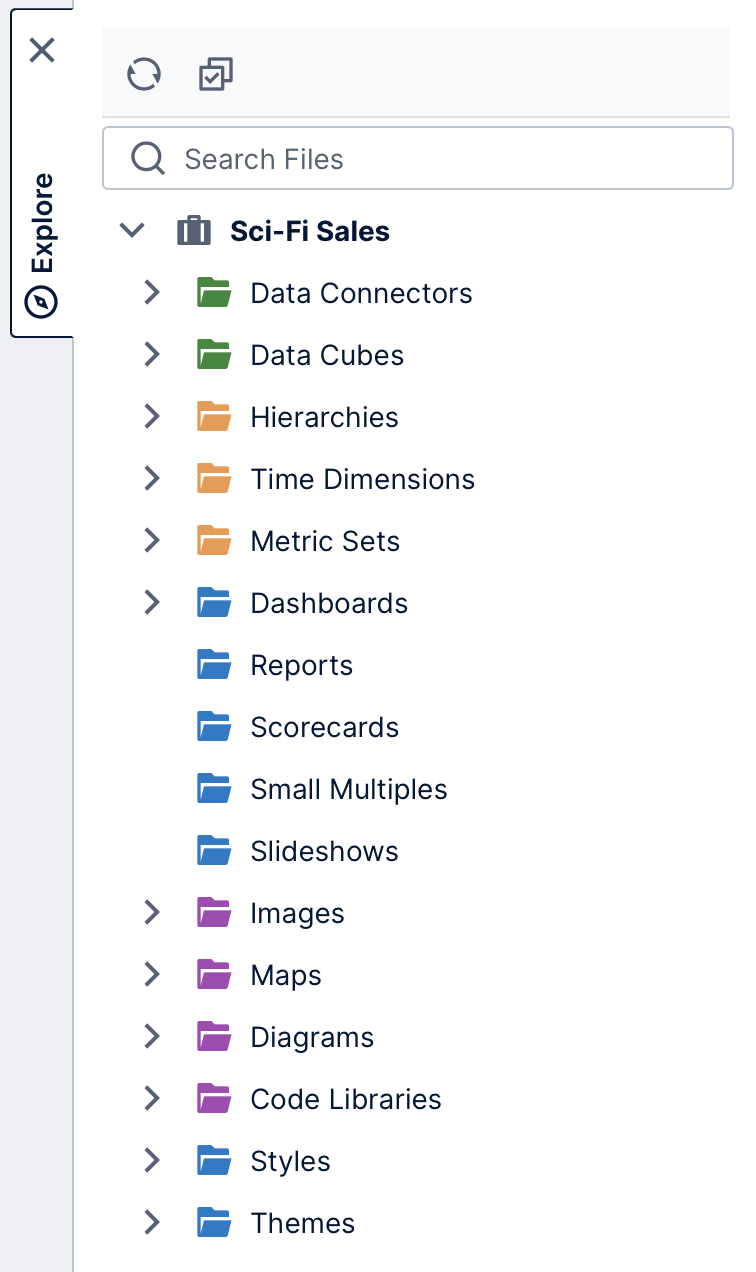Expand the Themes folder chevron
Screen dimensions: 756x1272
(152, 1223)
